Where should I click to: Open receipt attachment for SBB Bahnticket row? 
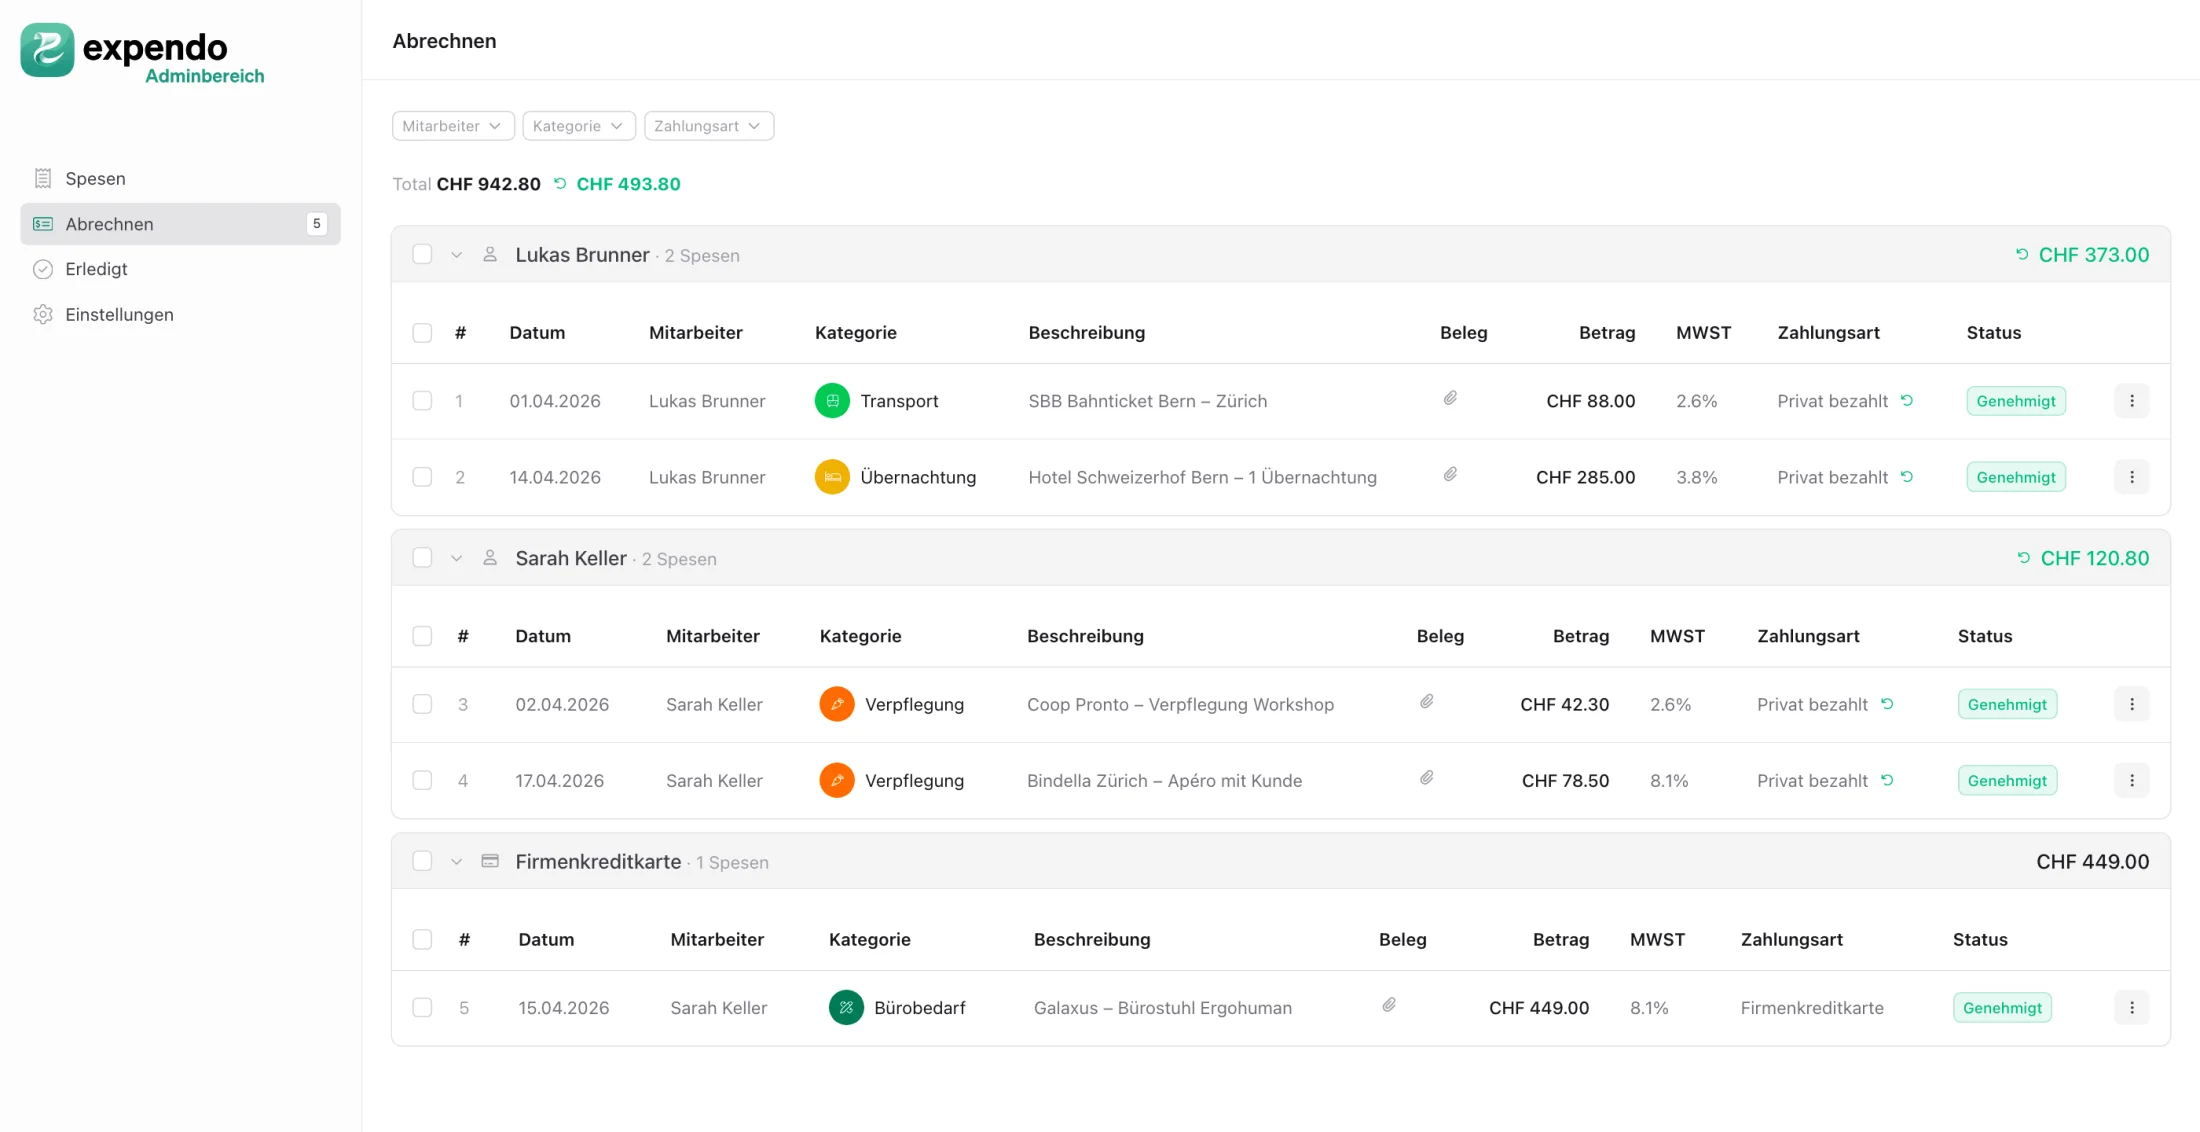(x=1450, y=399)
